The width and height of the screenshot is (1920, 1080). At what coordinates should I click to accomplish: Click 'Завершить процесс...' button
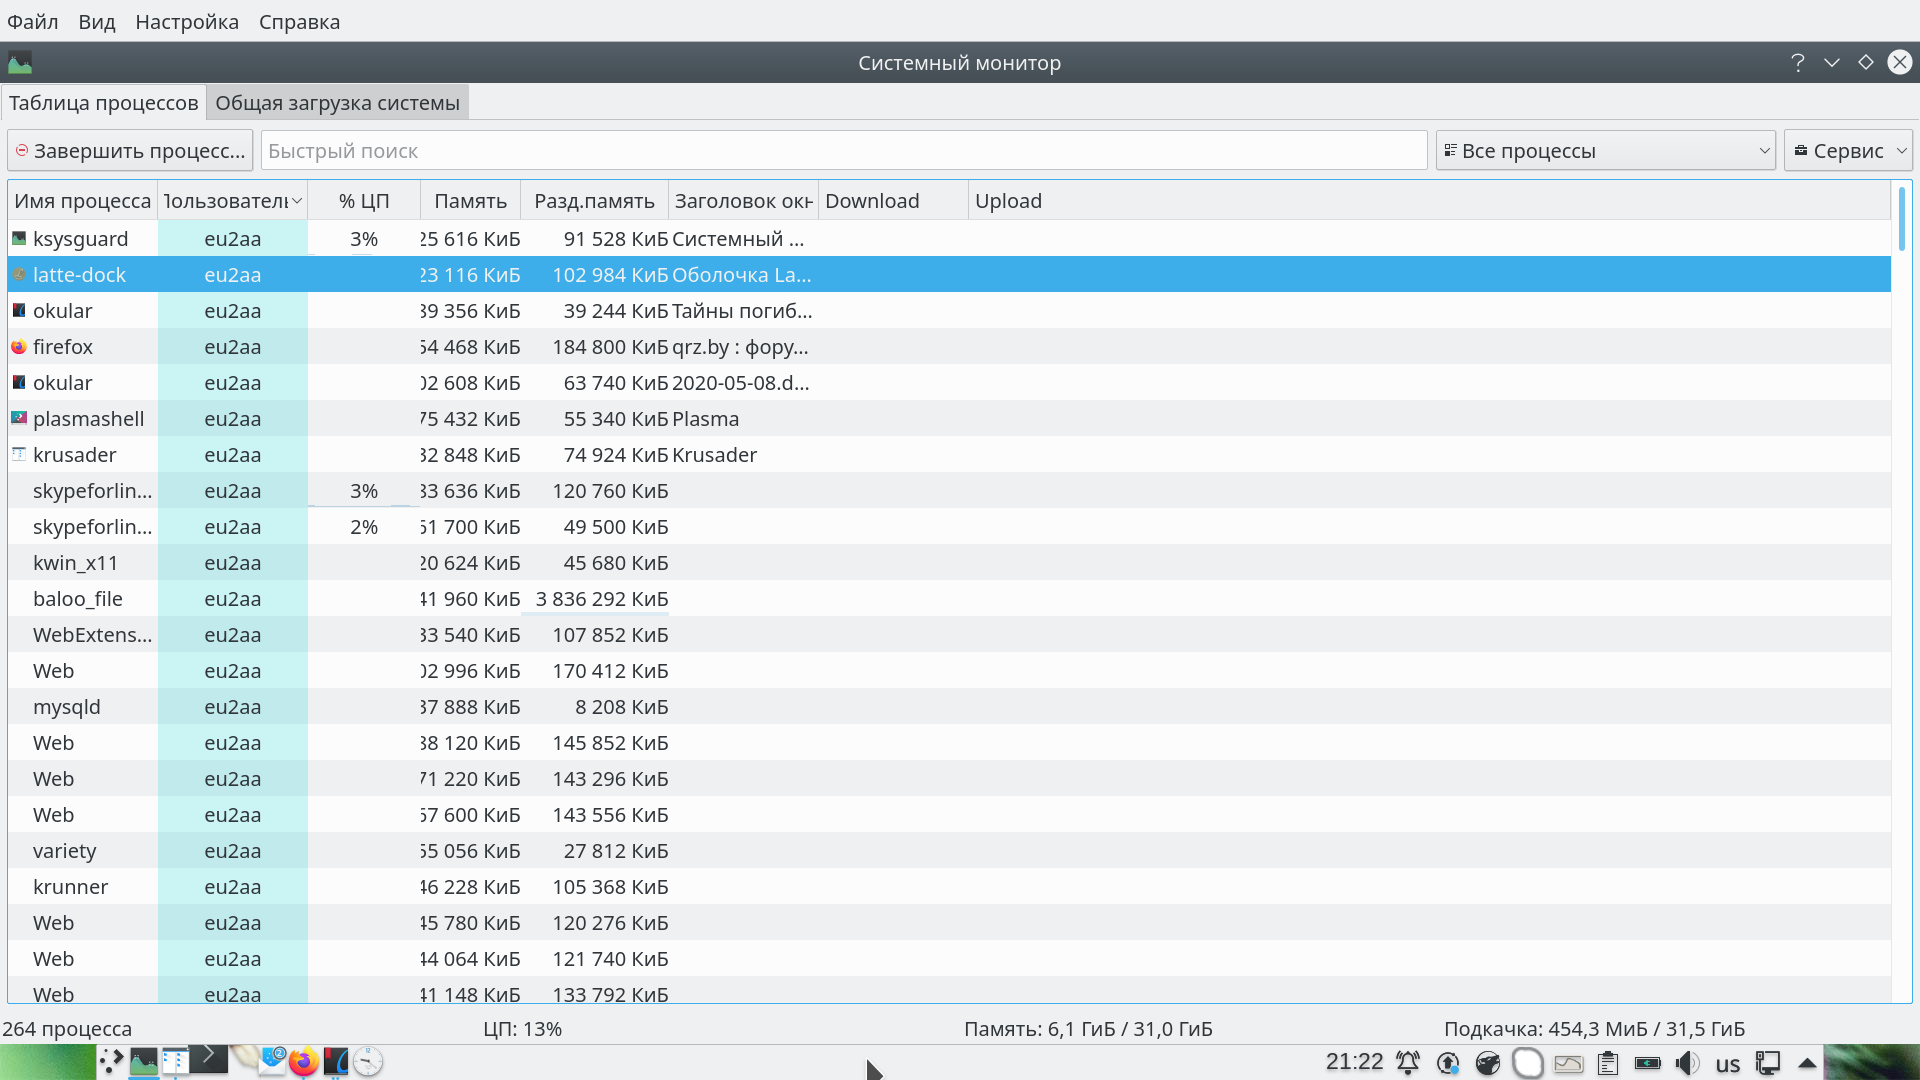click(x=130, y=151)
